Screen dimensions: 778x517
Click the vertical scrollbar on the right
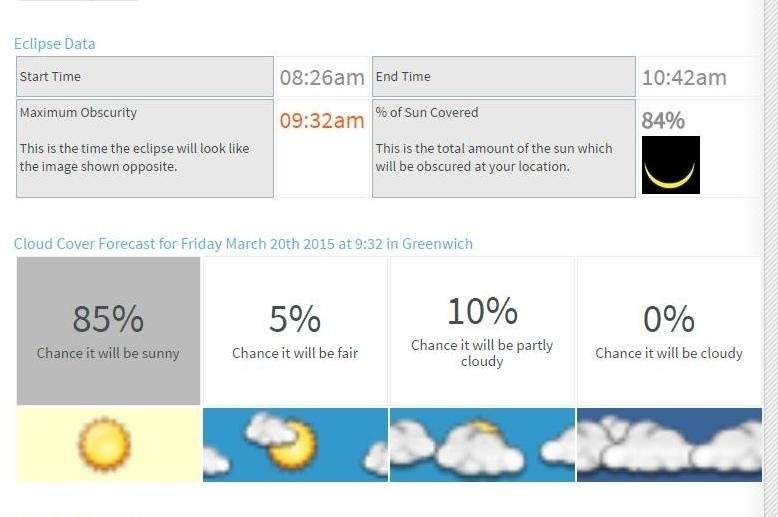770,250
